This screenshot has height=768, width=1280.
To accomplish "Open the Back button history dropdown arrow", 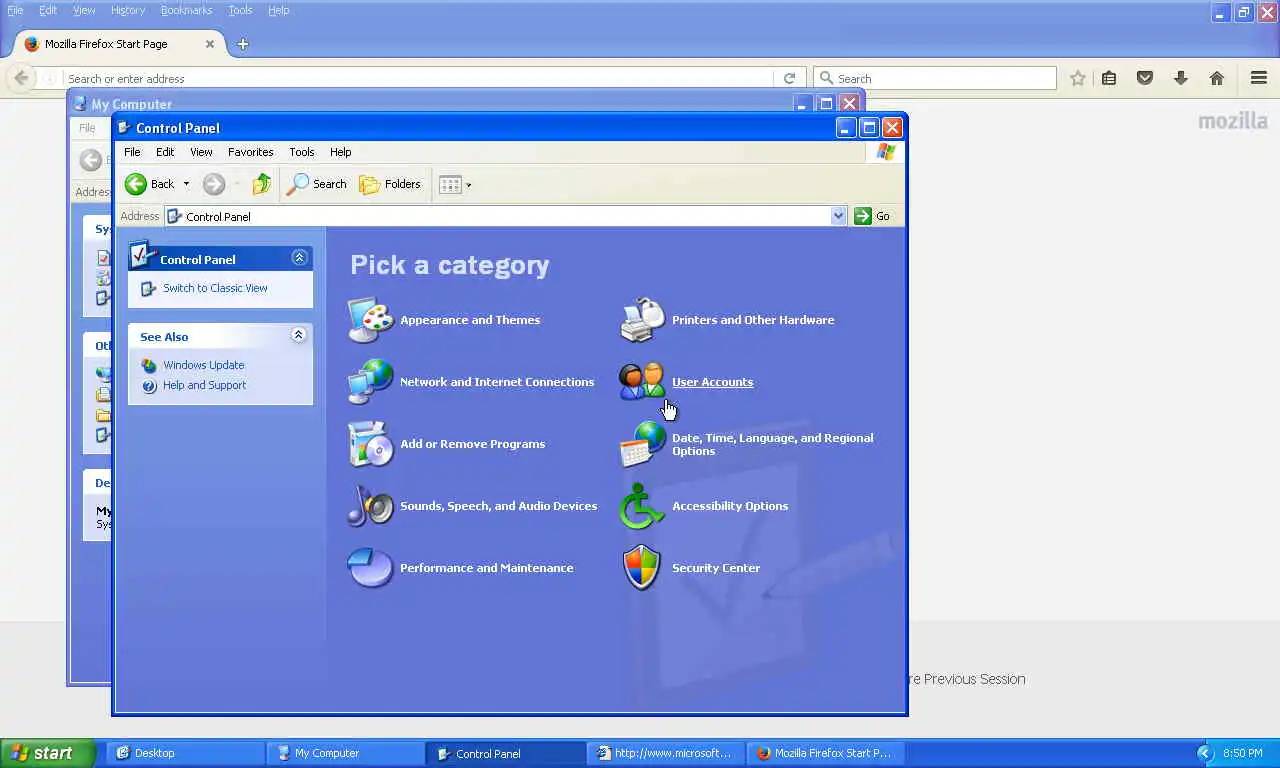I will (186, 184).
